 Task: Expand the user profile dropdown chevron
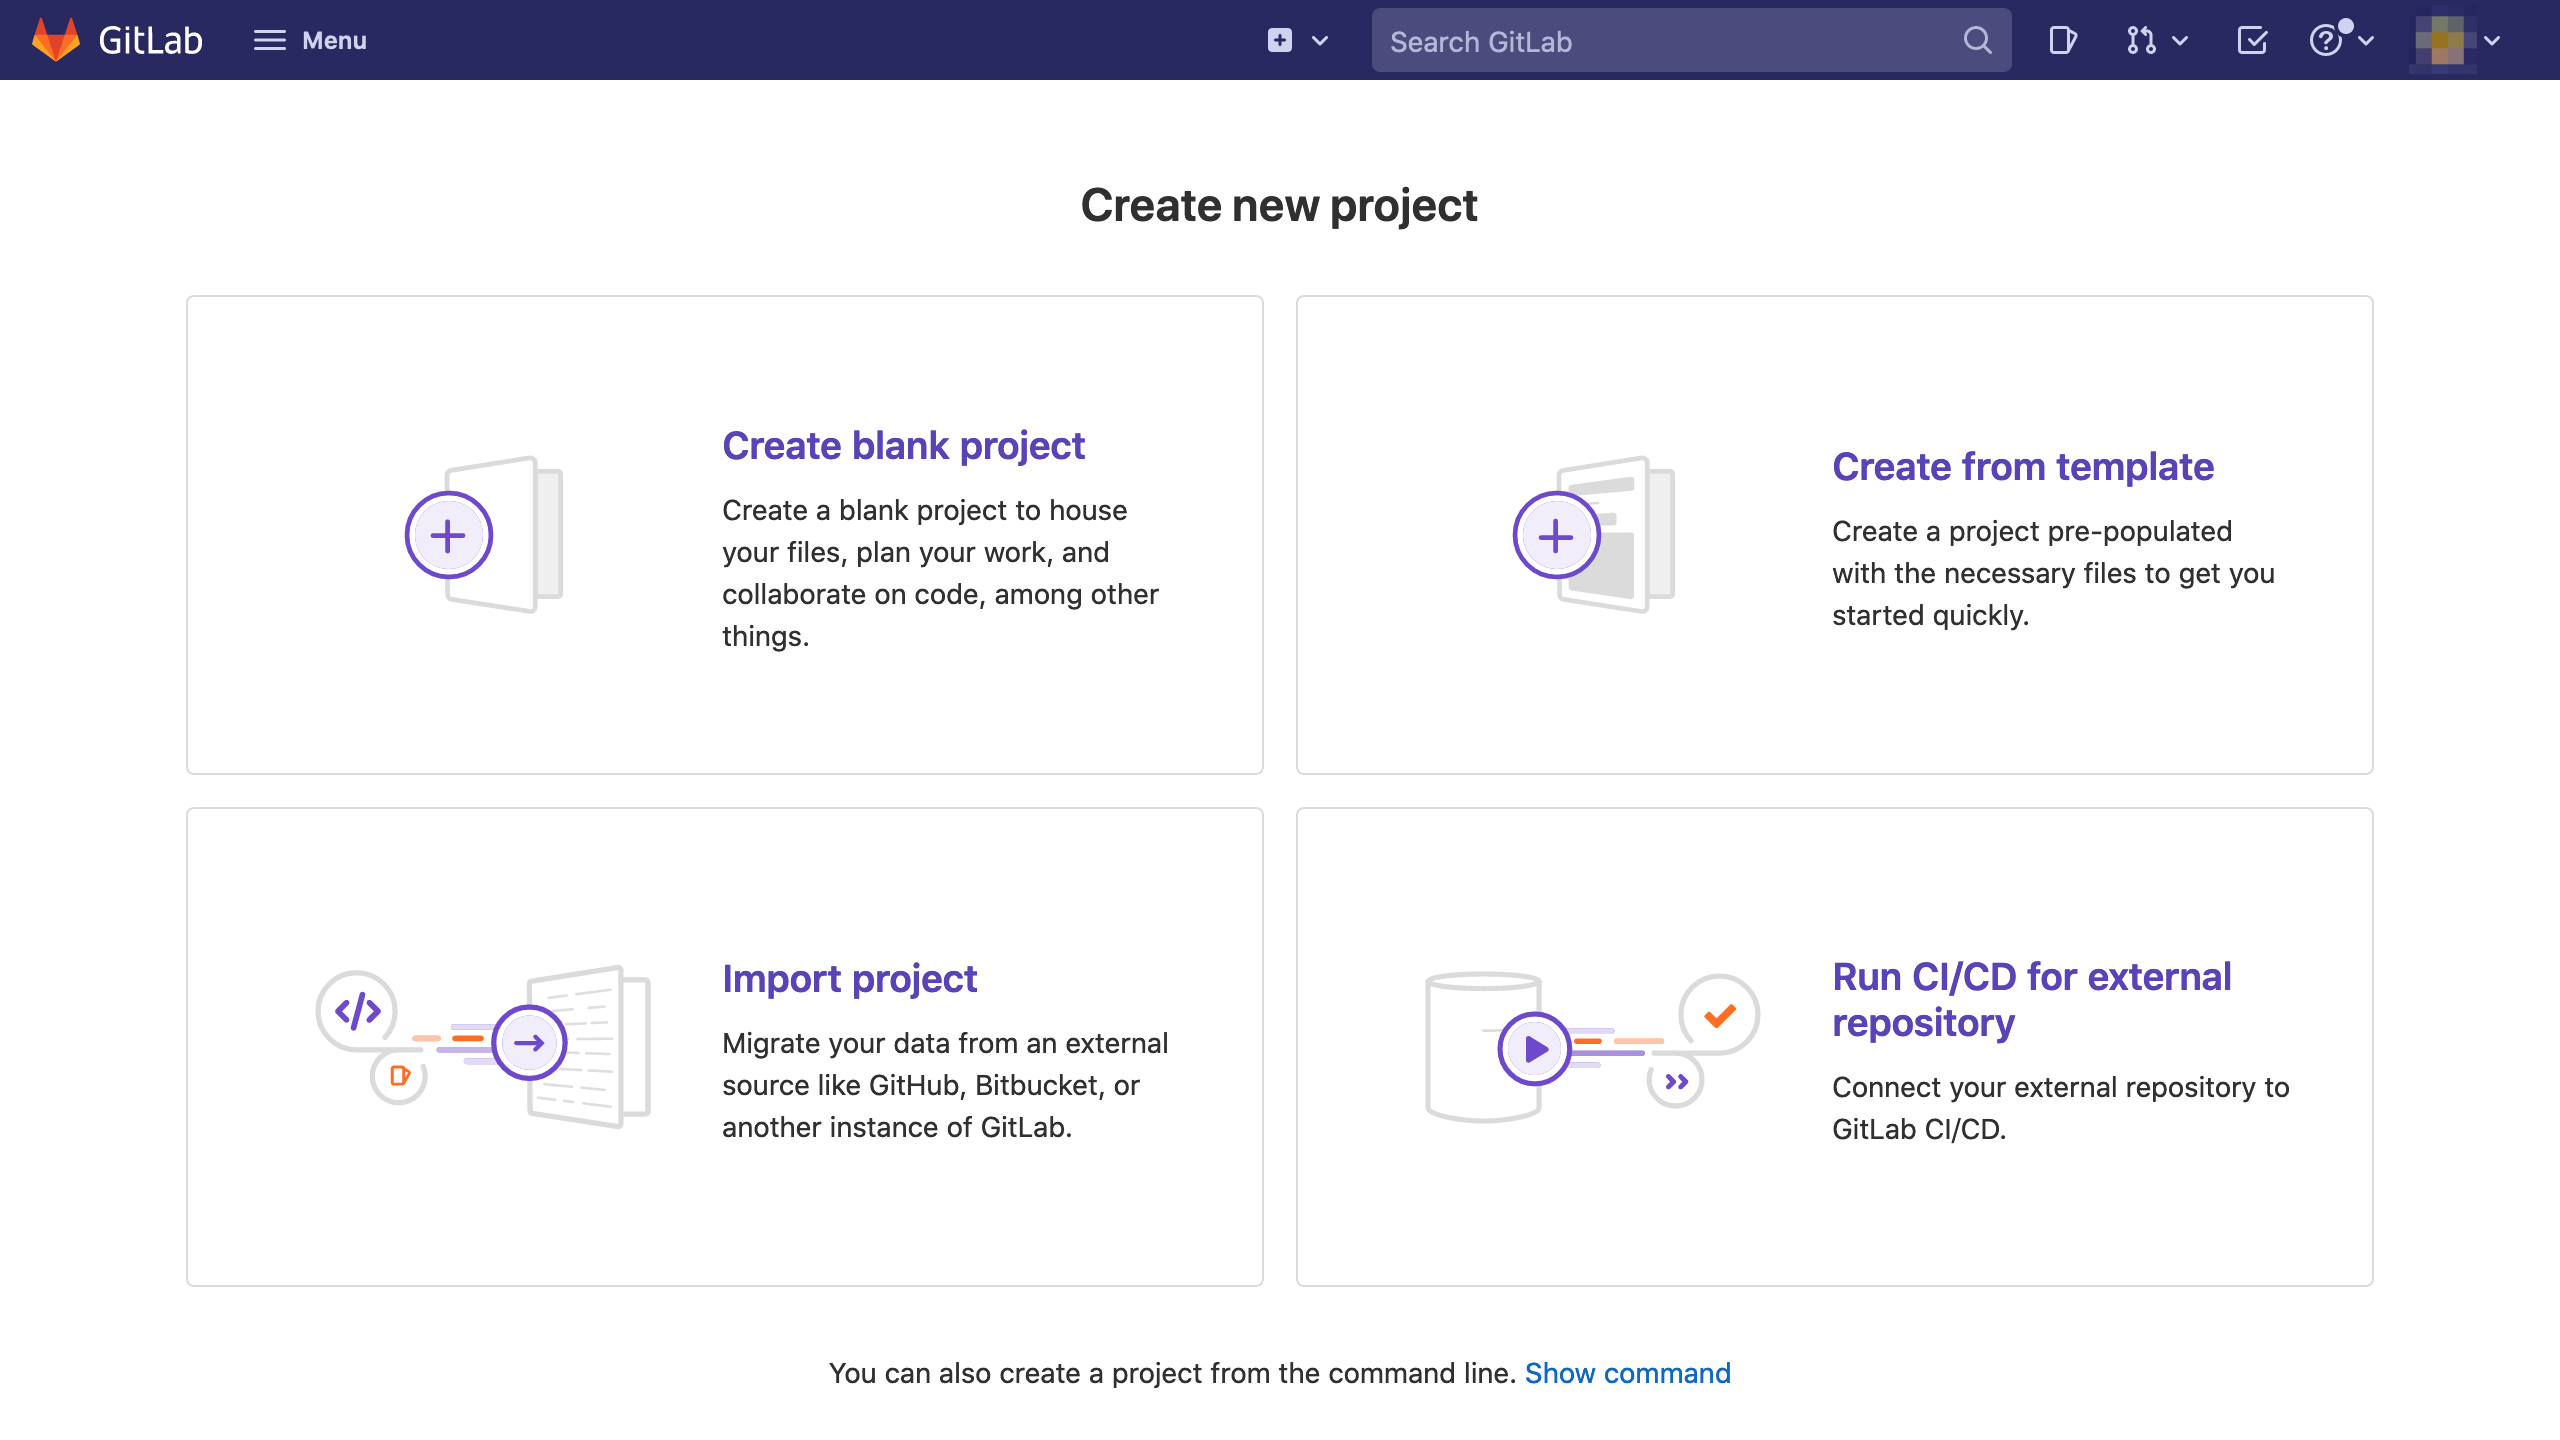click(2492, 41)
